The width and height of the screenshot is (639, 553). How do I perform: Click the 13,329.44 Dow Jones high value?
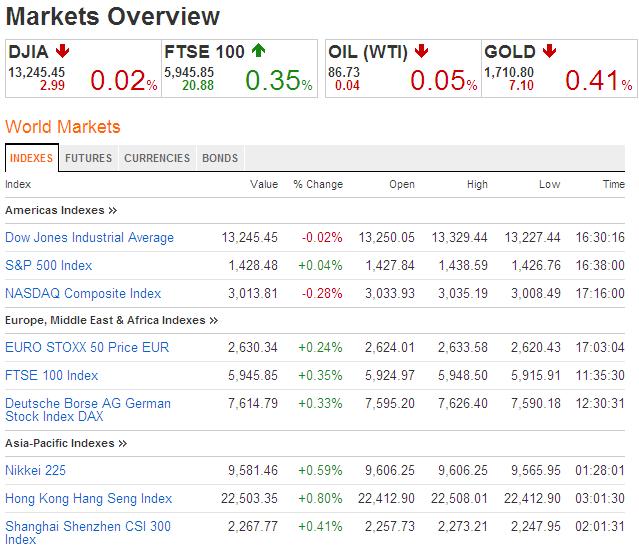click(x=460, y=237)
